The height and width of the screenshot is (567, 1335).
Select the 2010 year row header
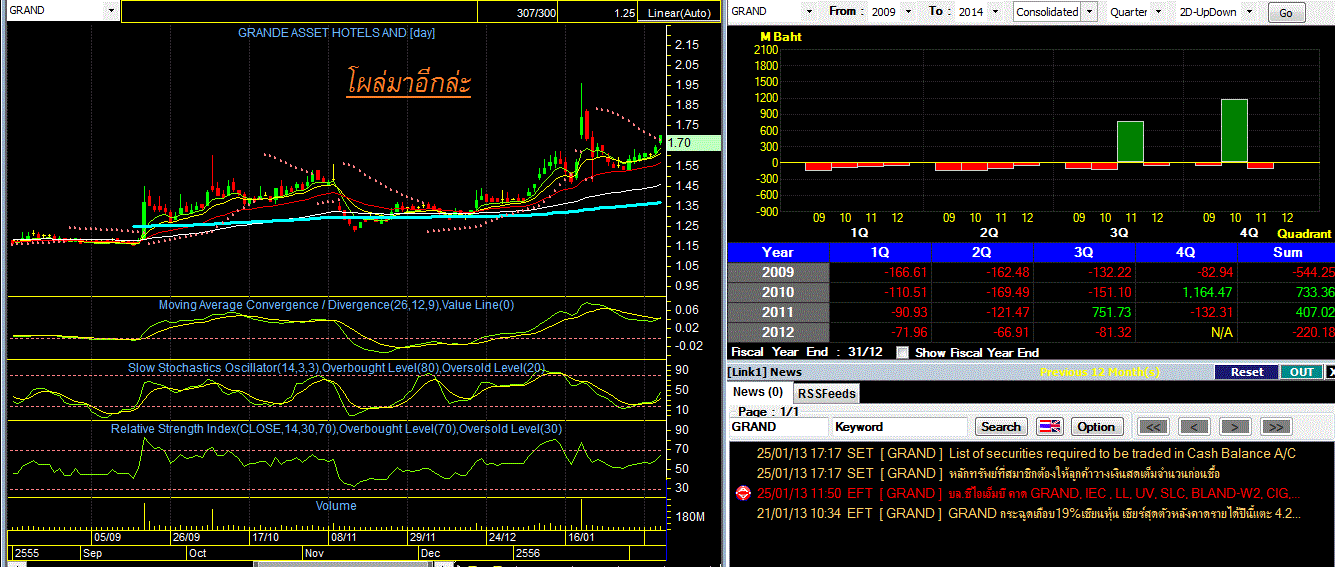778,292
